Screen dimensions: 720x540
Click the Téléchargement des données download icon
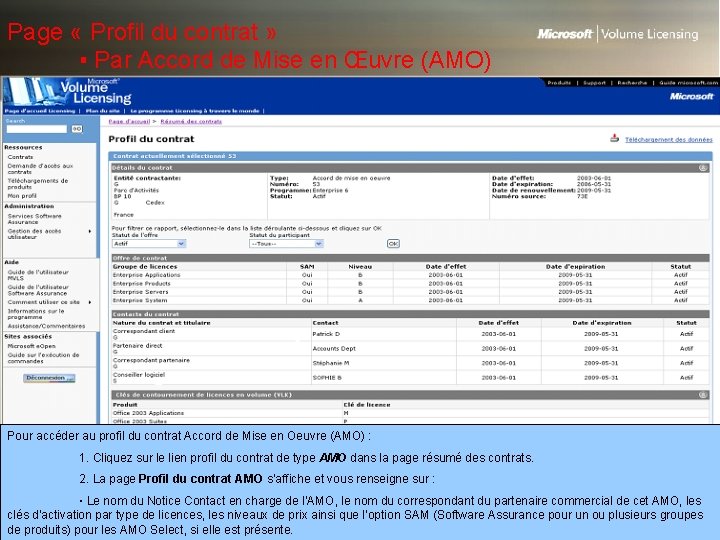614,138
